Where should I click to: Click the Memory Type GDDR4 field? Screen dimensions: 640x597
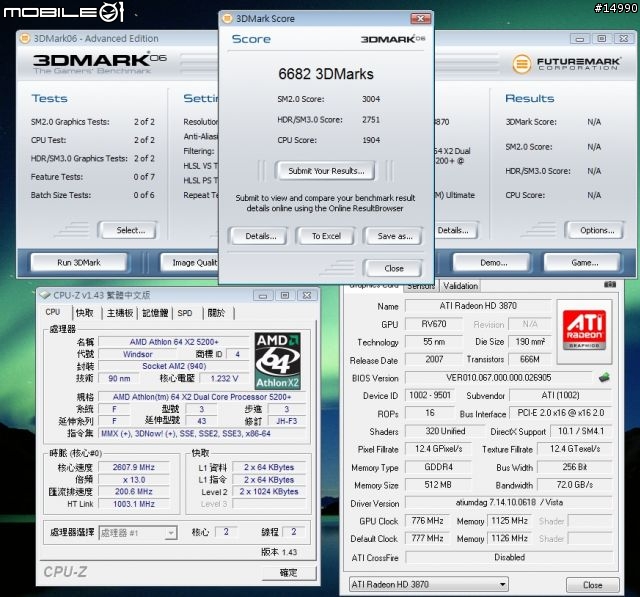tap(438, 467)
